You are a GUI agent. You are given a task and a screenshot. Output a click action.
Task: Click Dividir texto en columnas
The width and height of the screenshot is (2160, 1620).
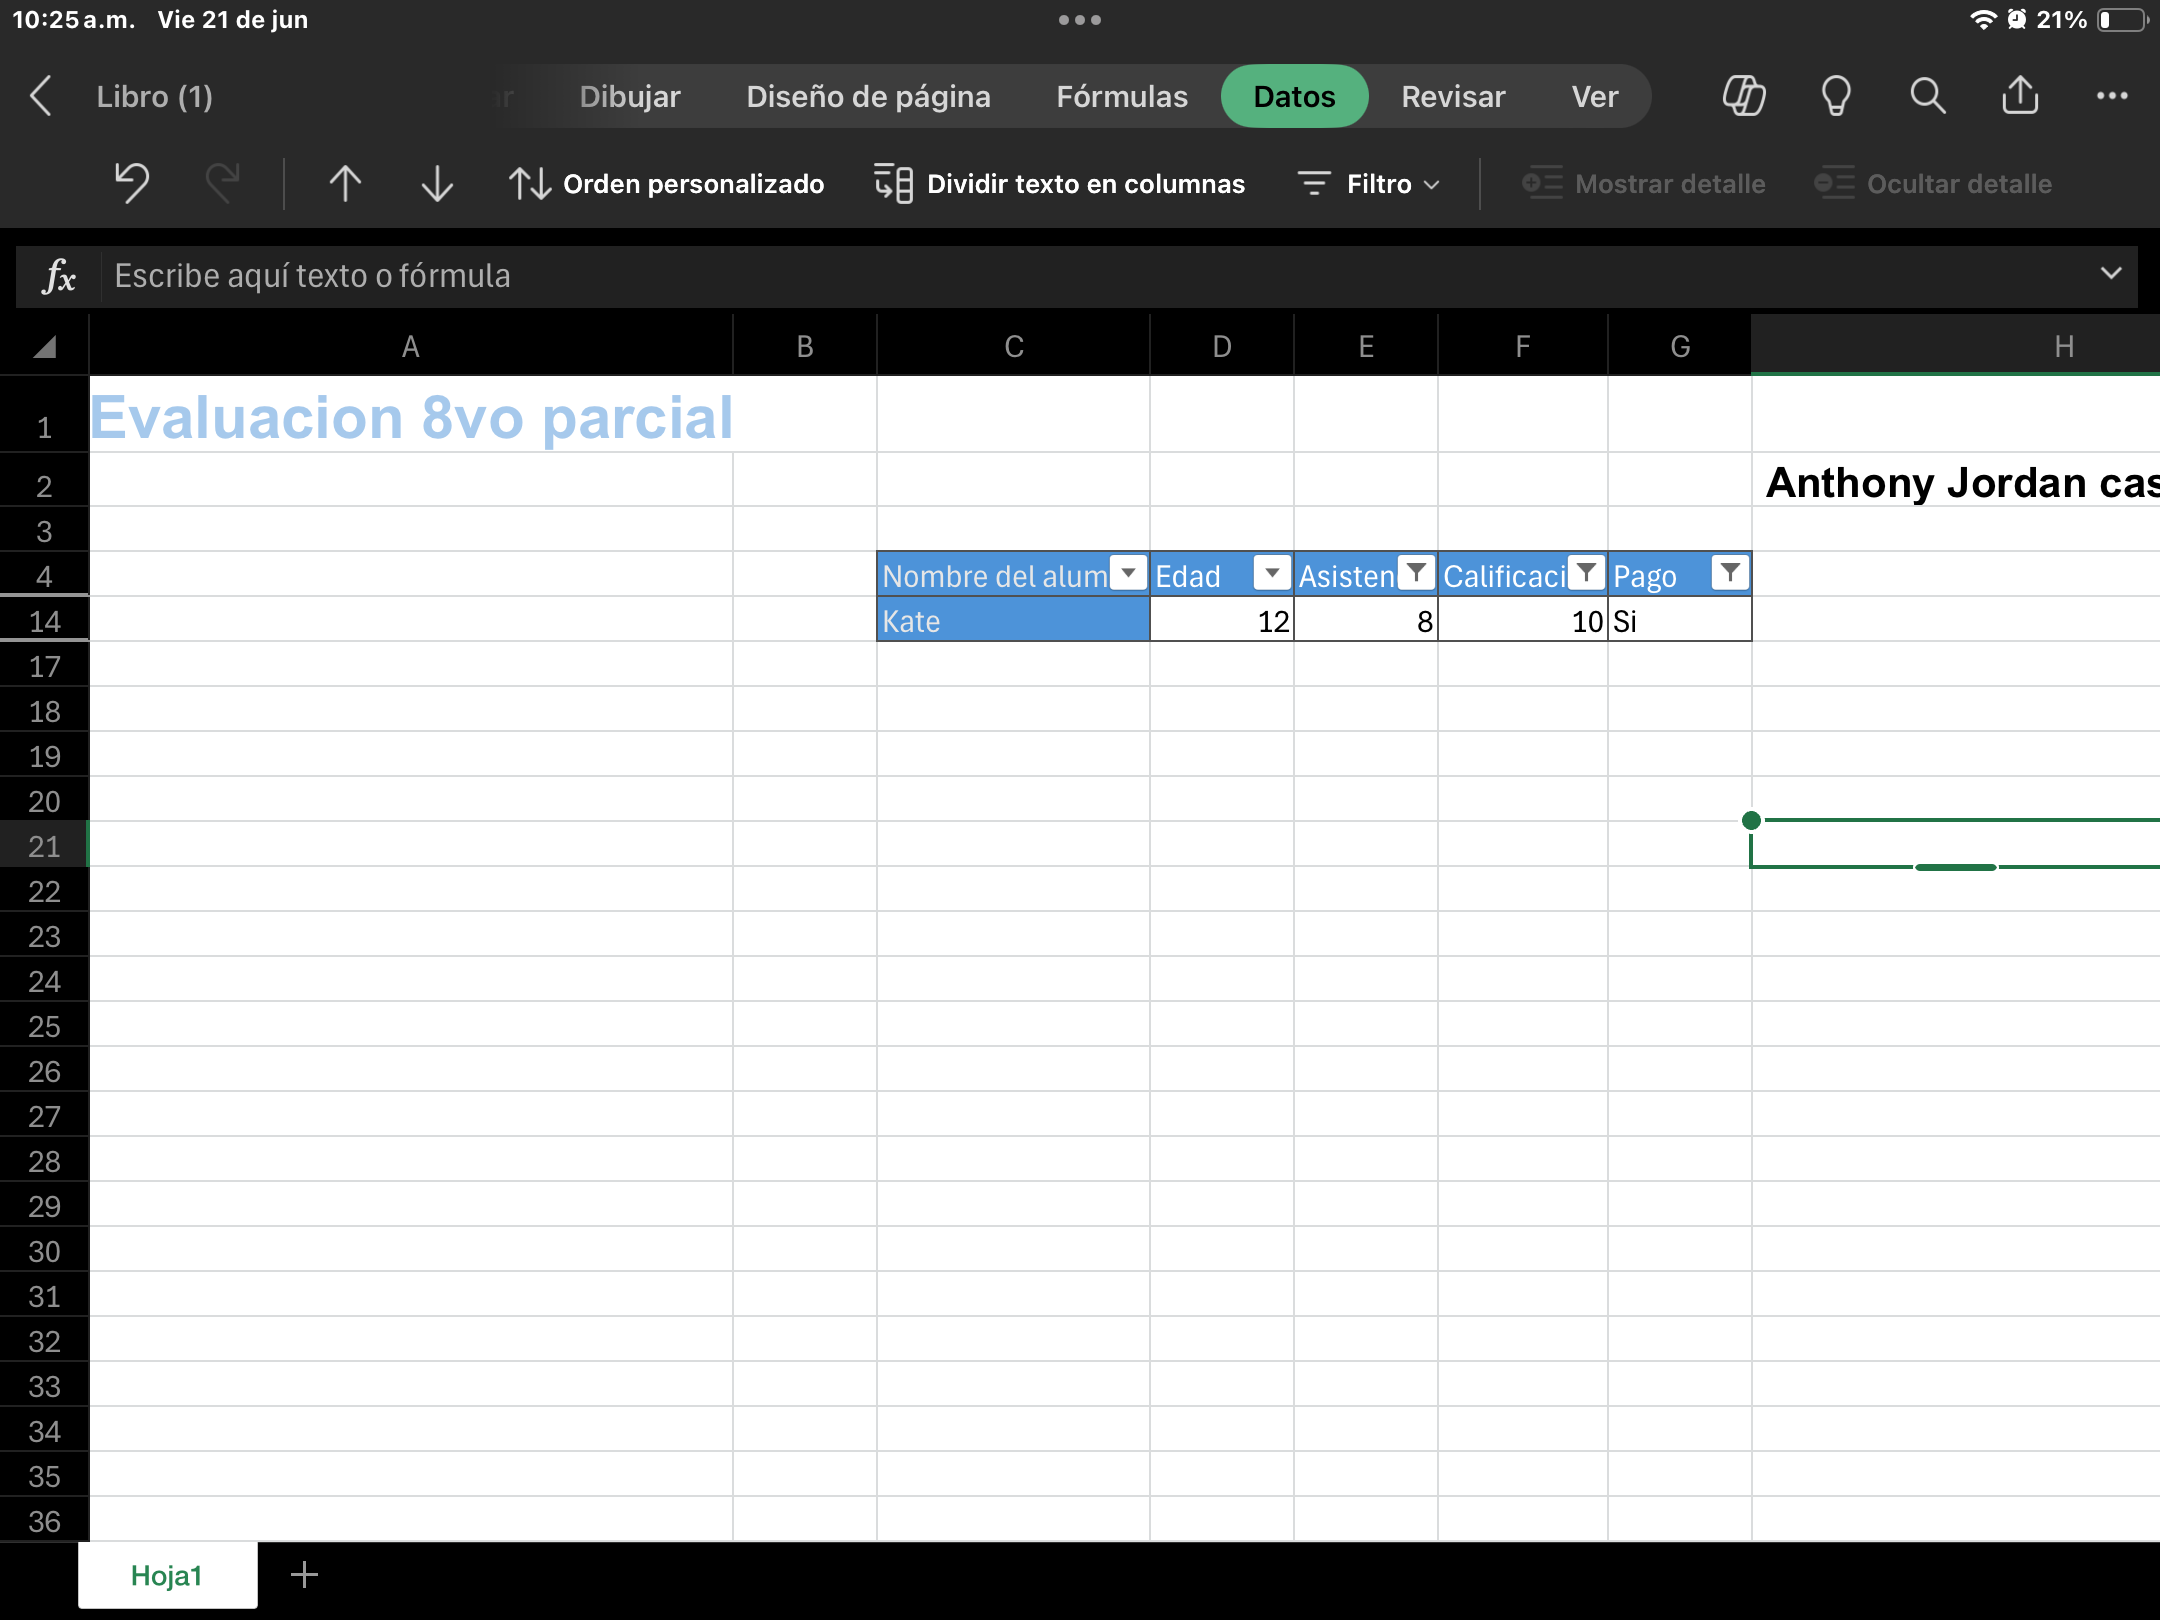pyautogui.click(x=1059, y=184)
